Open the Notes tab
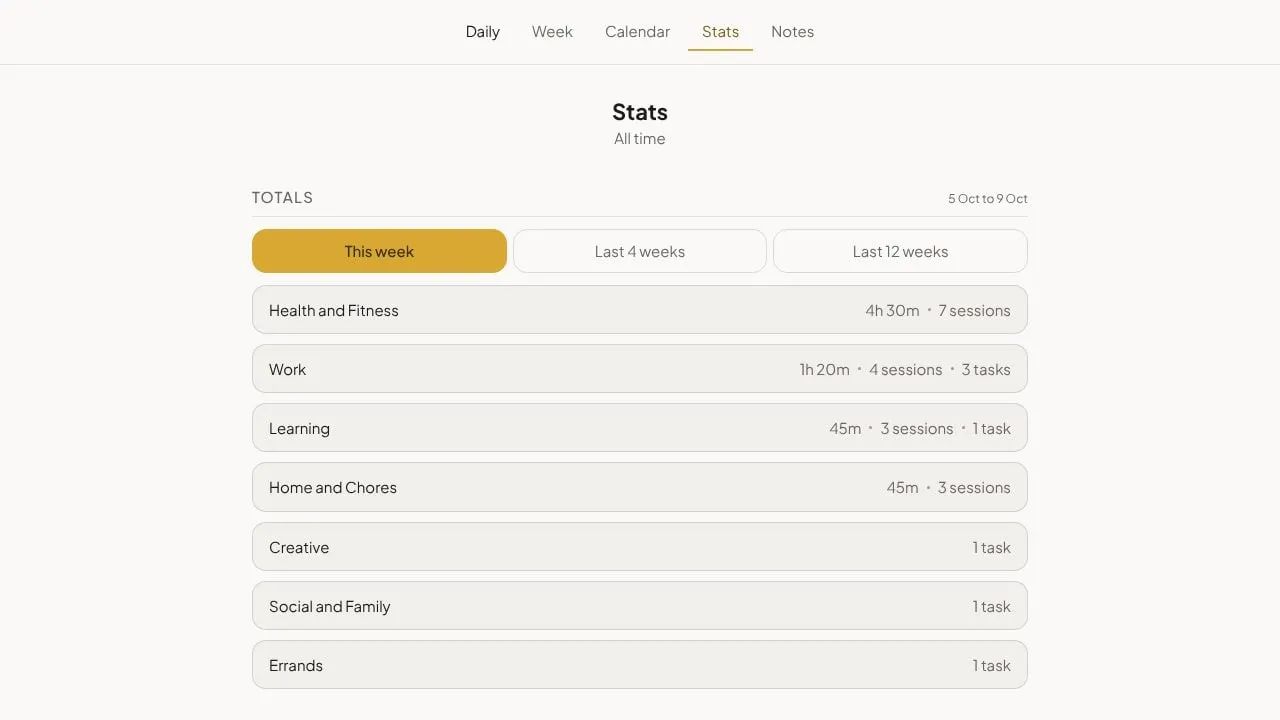1280x720 pixels. 792,32
